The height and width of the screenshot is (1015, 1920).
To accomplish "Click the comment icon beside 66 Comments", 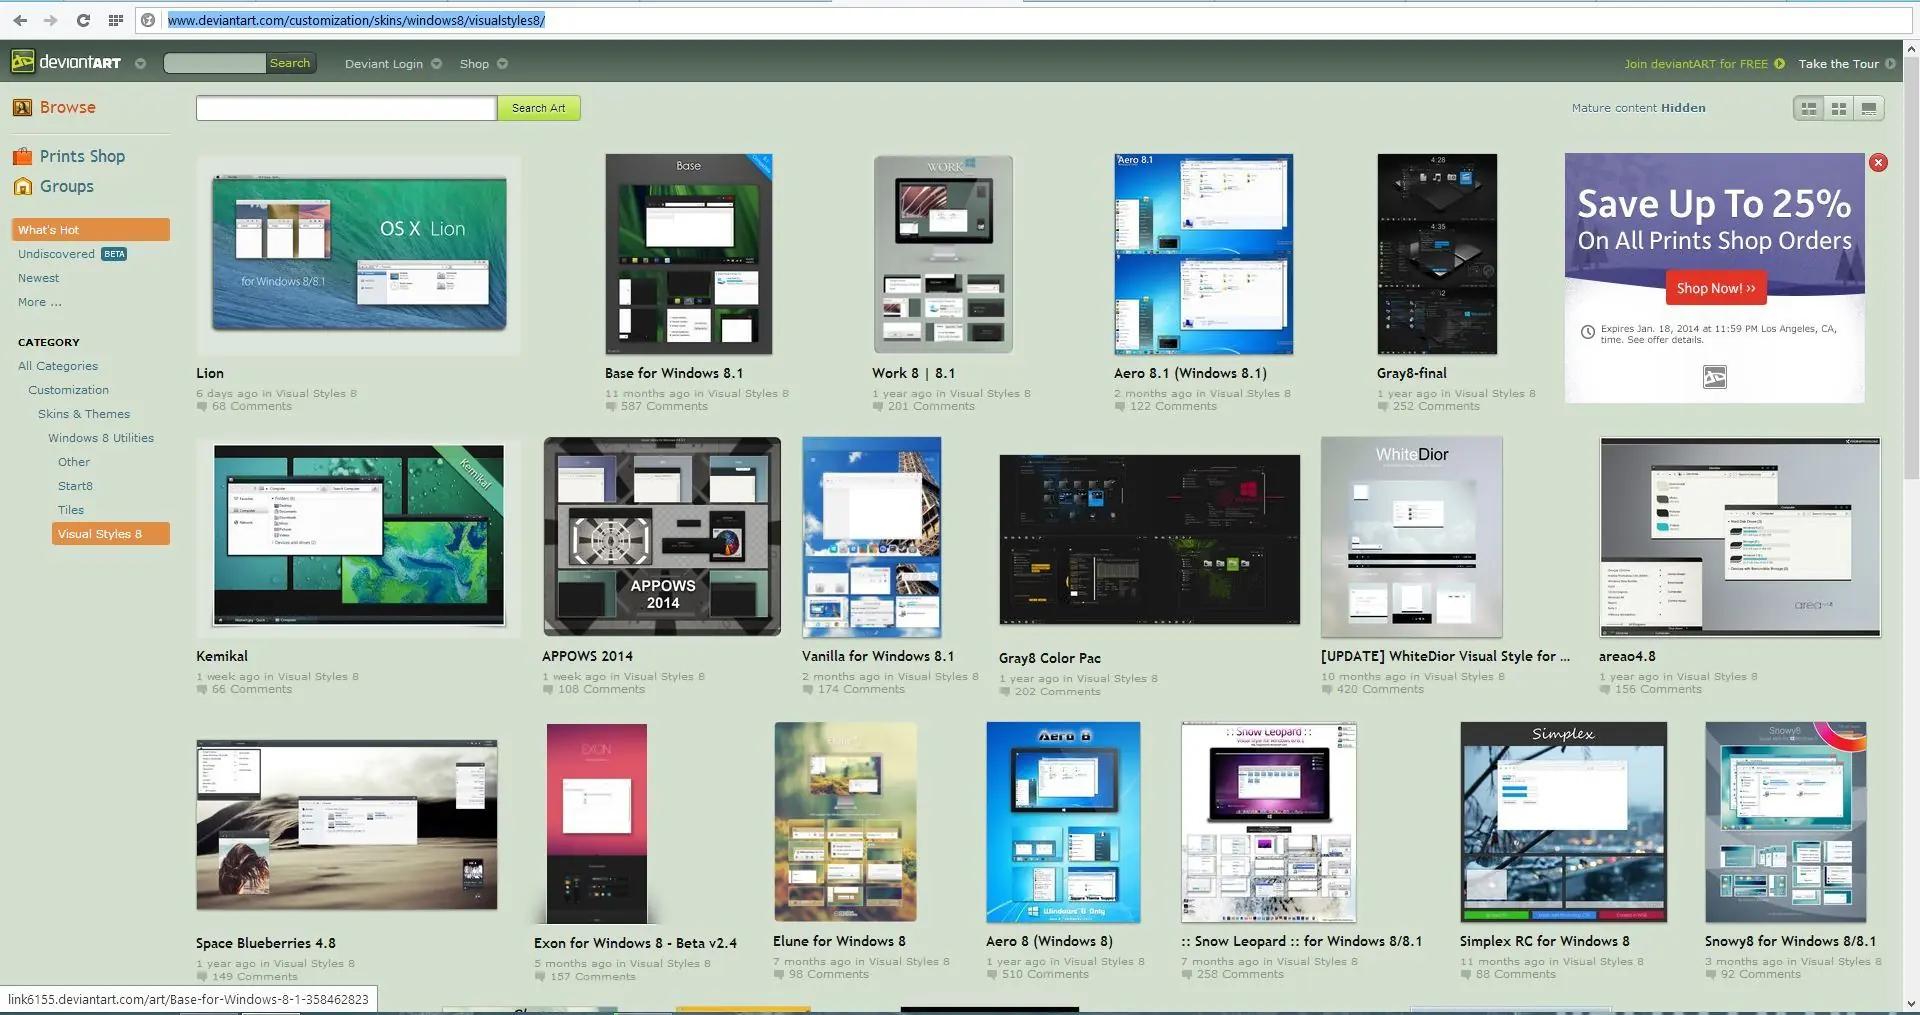I will (x=202, y=690).
